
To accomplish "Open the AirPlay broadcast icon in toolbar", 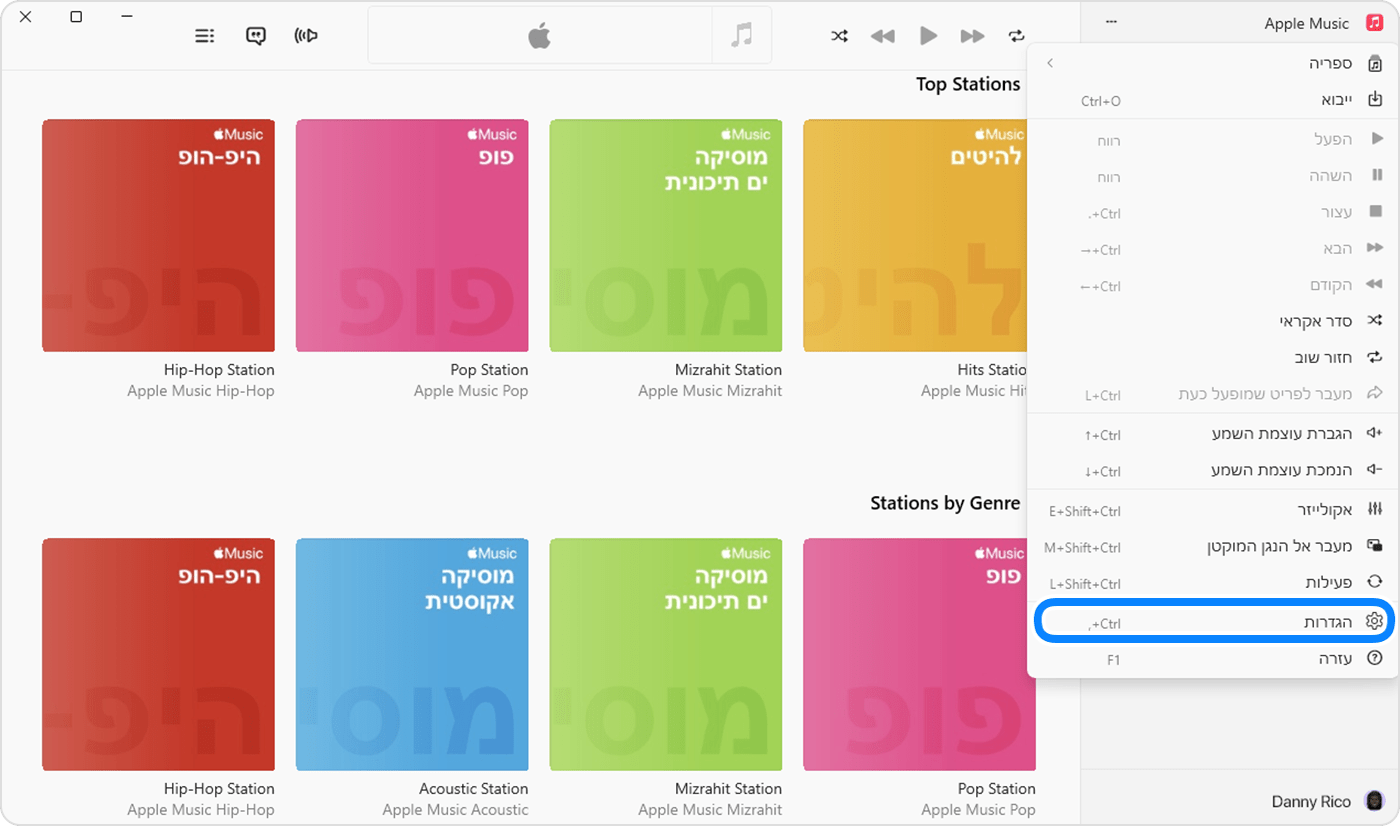I will point(306,36).
